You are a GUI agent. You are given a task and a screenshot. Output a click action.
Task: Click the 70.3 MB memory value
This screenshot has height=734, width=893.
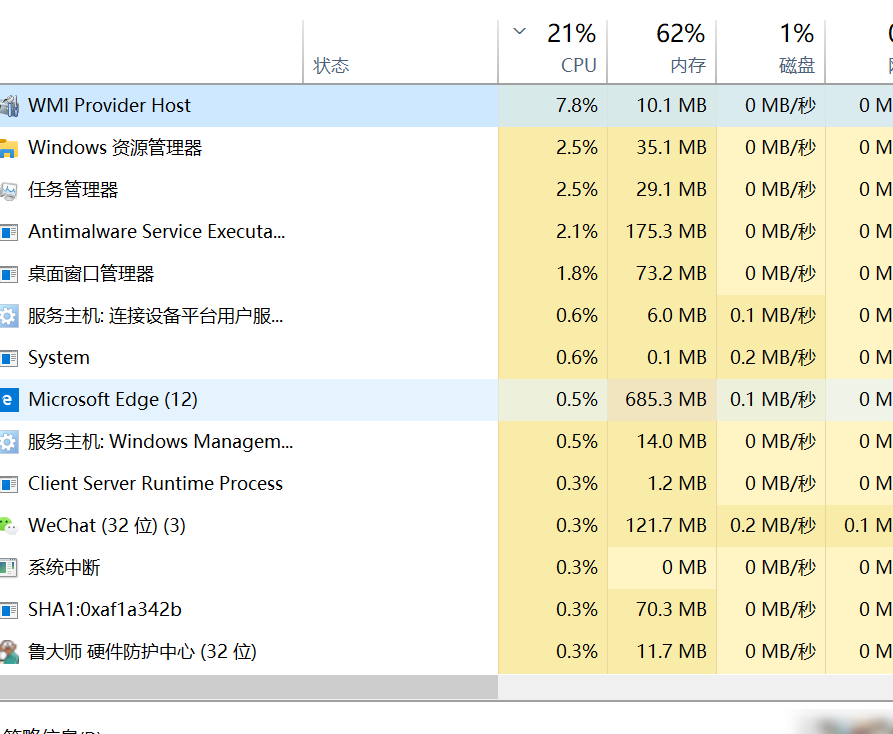tap(671, 609)
